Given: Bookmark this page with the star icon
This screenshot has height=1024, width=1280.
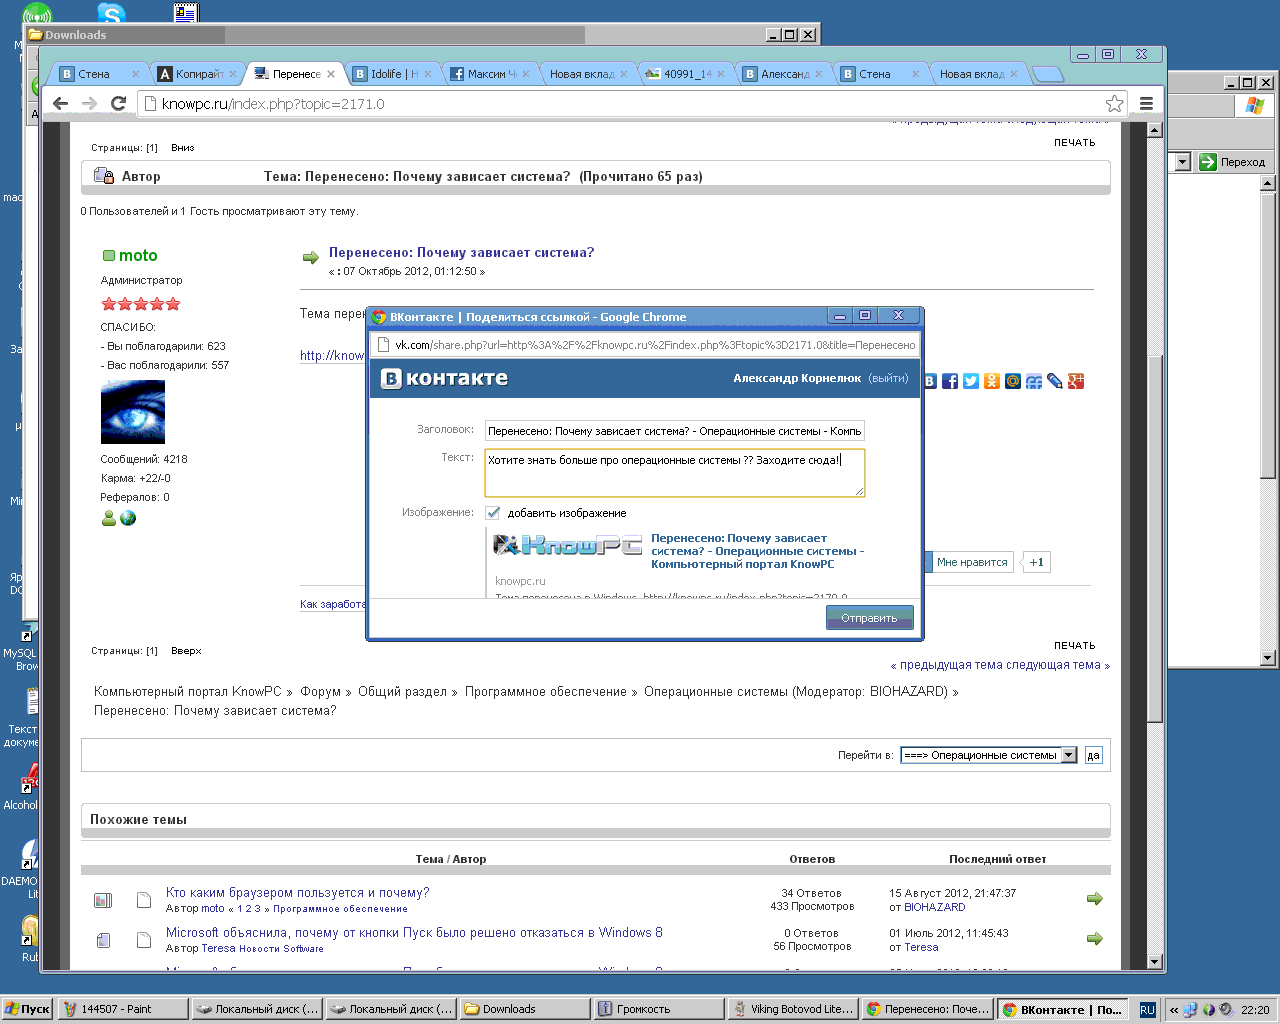Looking at the screenshot, I should 1114,103.
